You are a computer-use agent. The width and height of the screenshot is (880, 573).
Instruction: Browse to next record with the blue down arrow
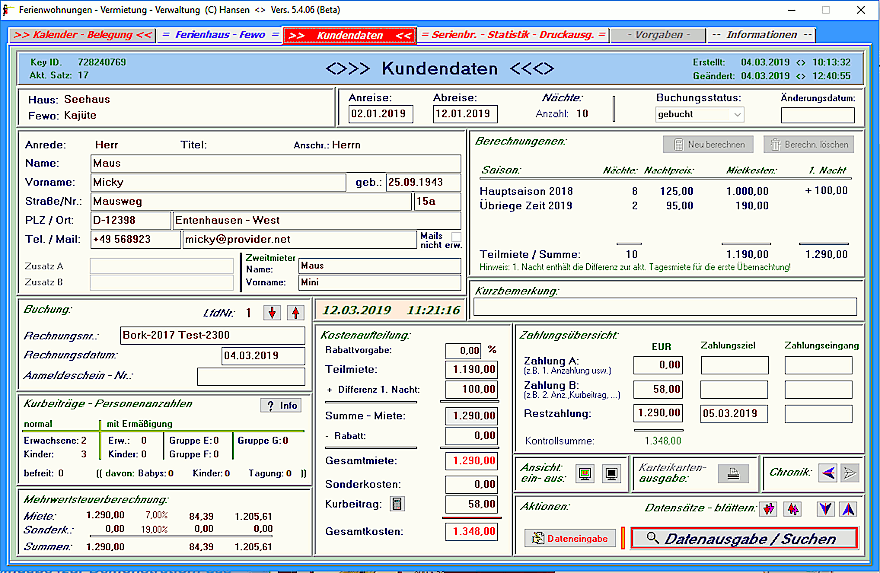[825, 509]
